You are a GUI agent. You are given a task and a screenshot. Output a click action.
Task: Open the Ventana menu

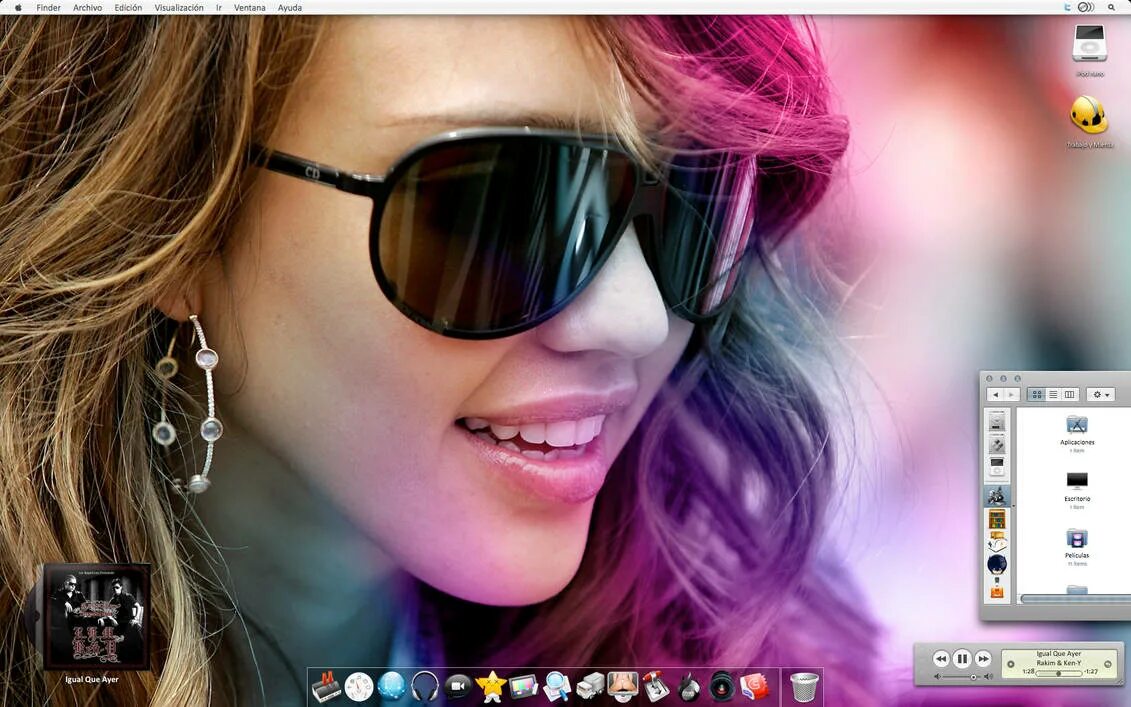tap(250, 7)
